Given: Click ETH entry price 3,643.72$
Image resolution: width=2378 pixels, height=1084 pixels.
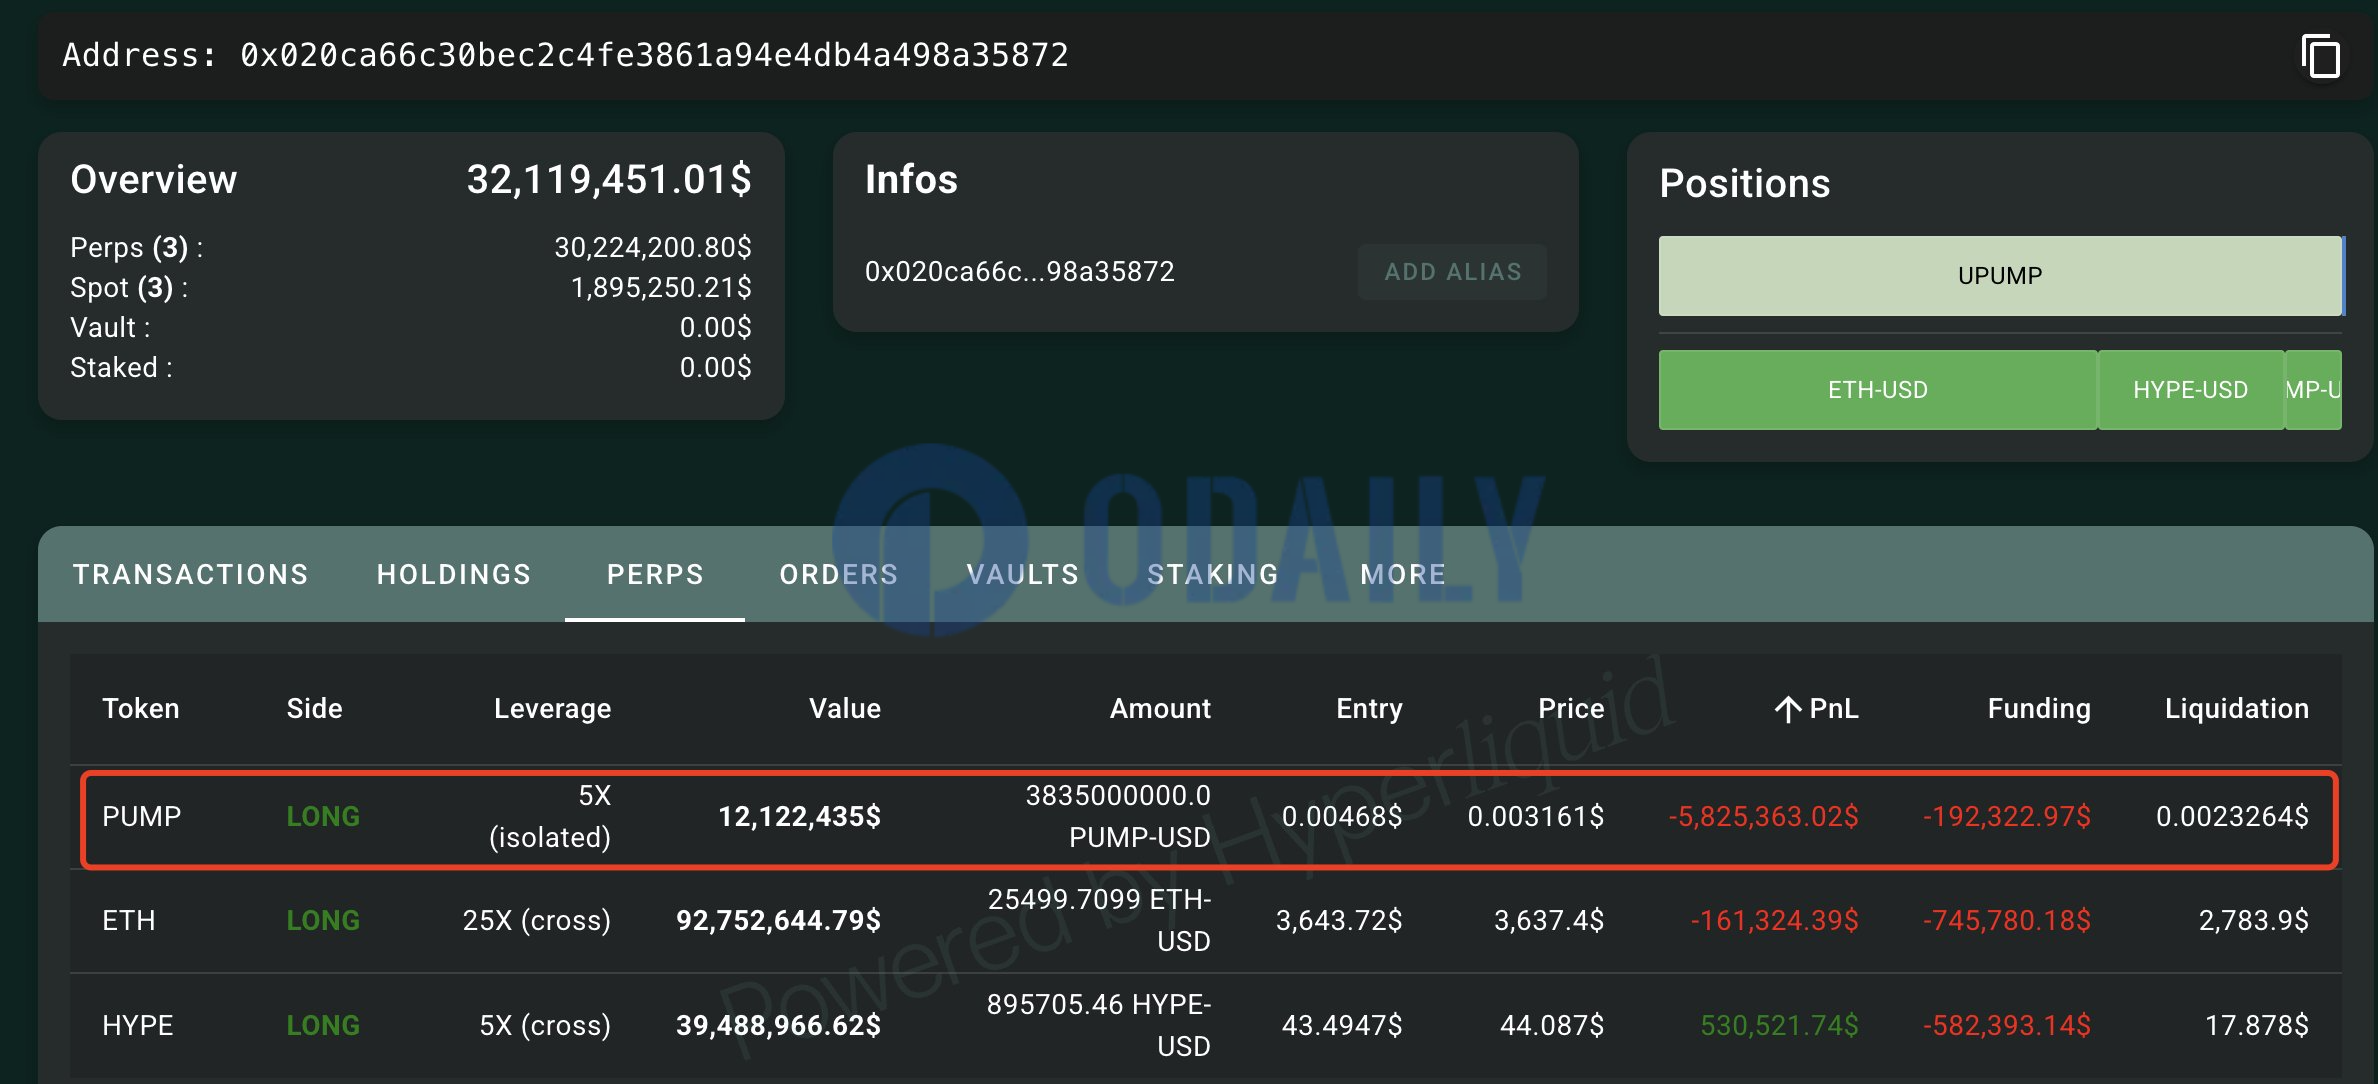Looking at the screenshot, I should (1339, 921).
